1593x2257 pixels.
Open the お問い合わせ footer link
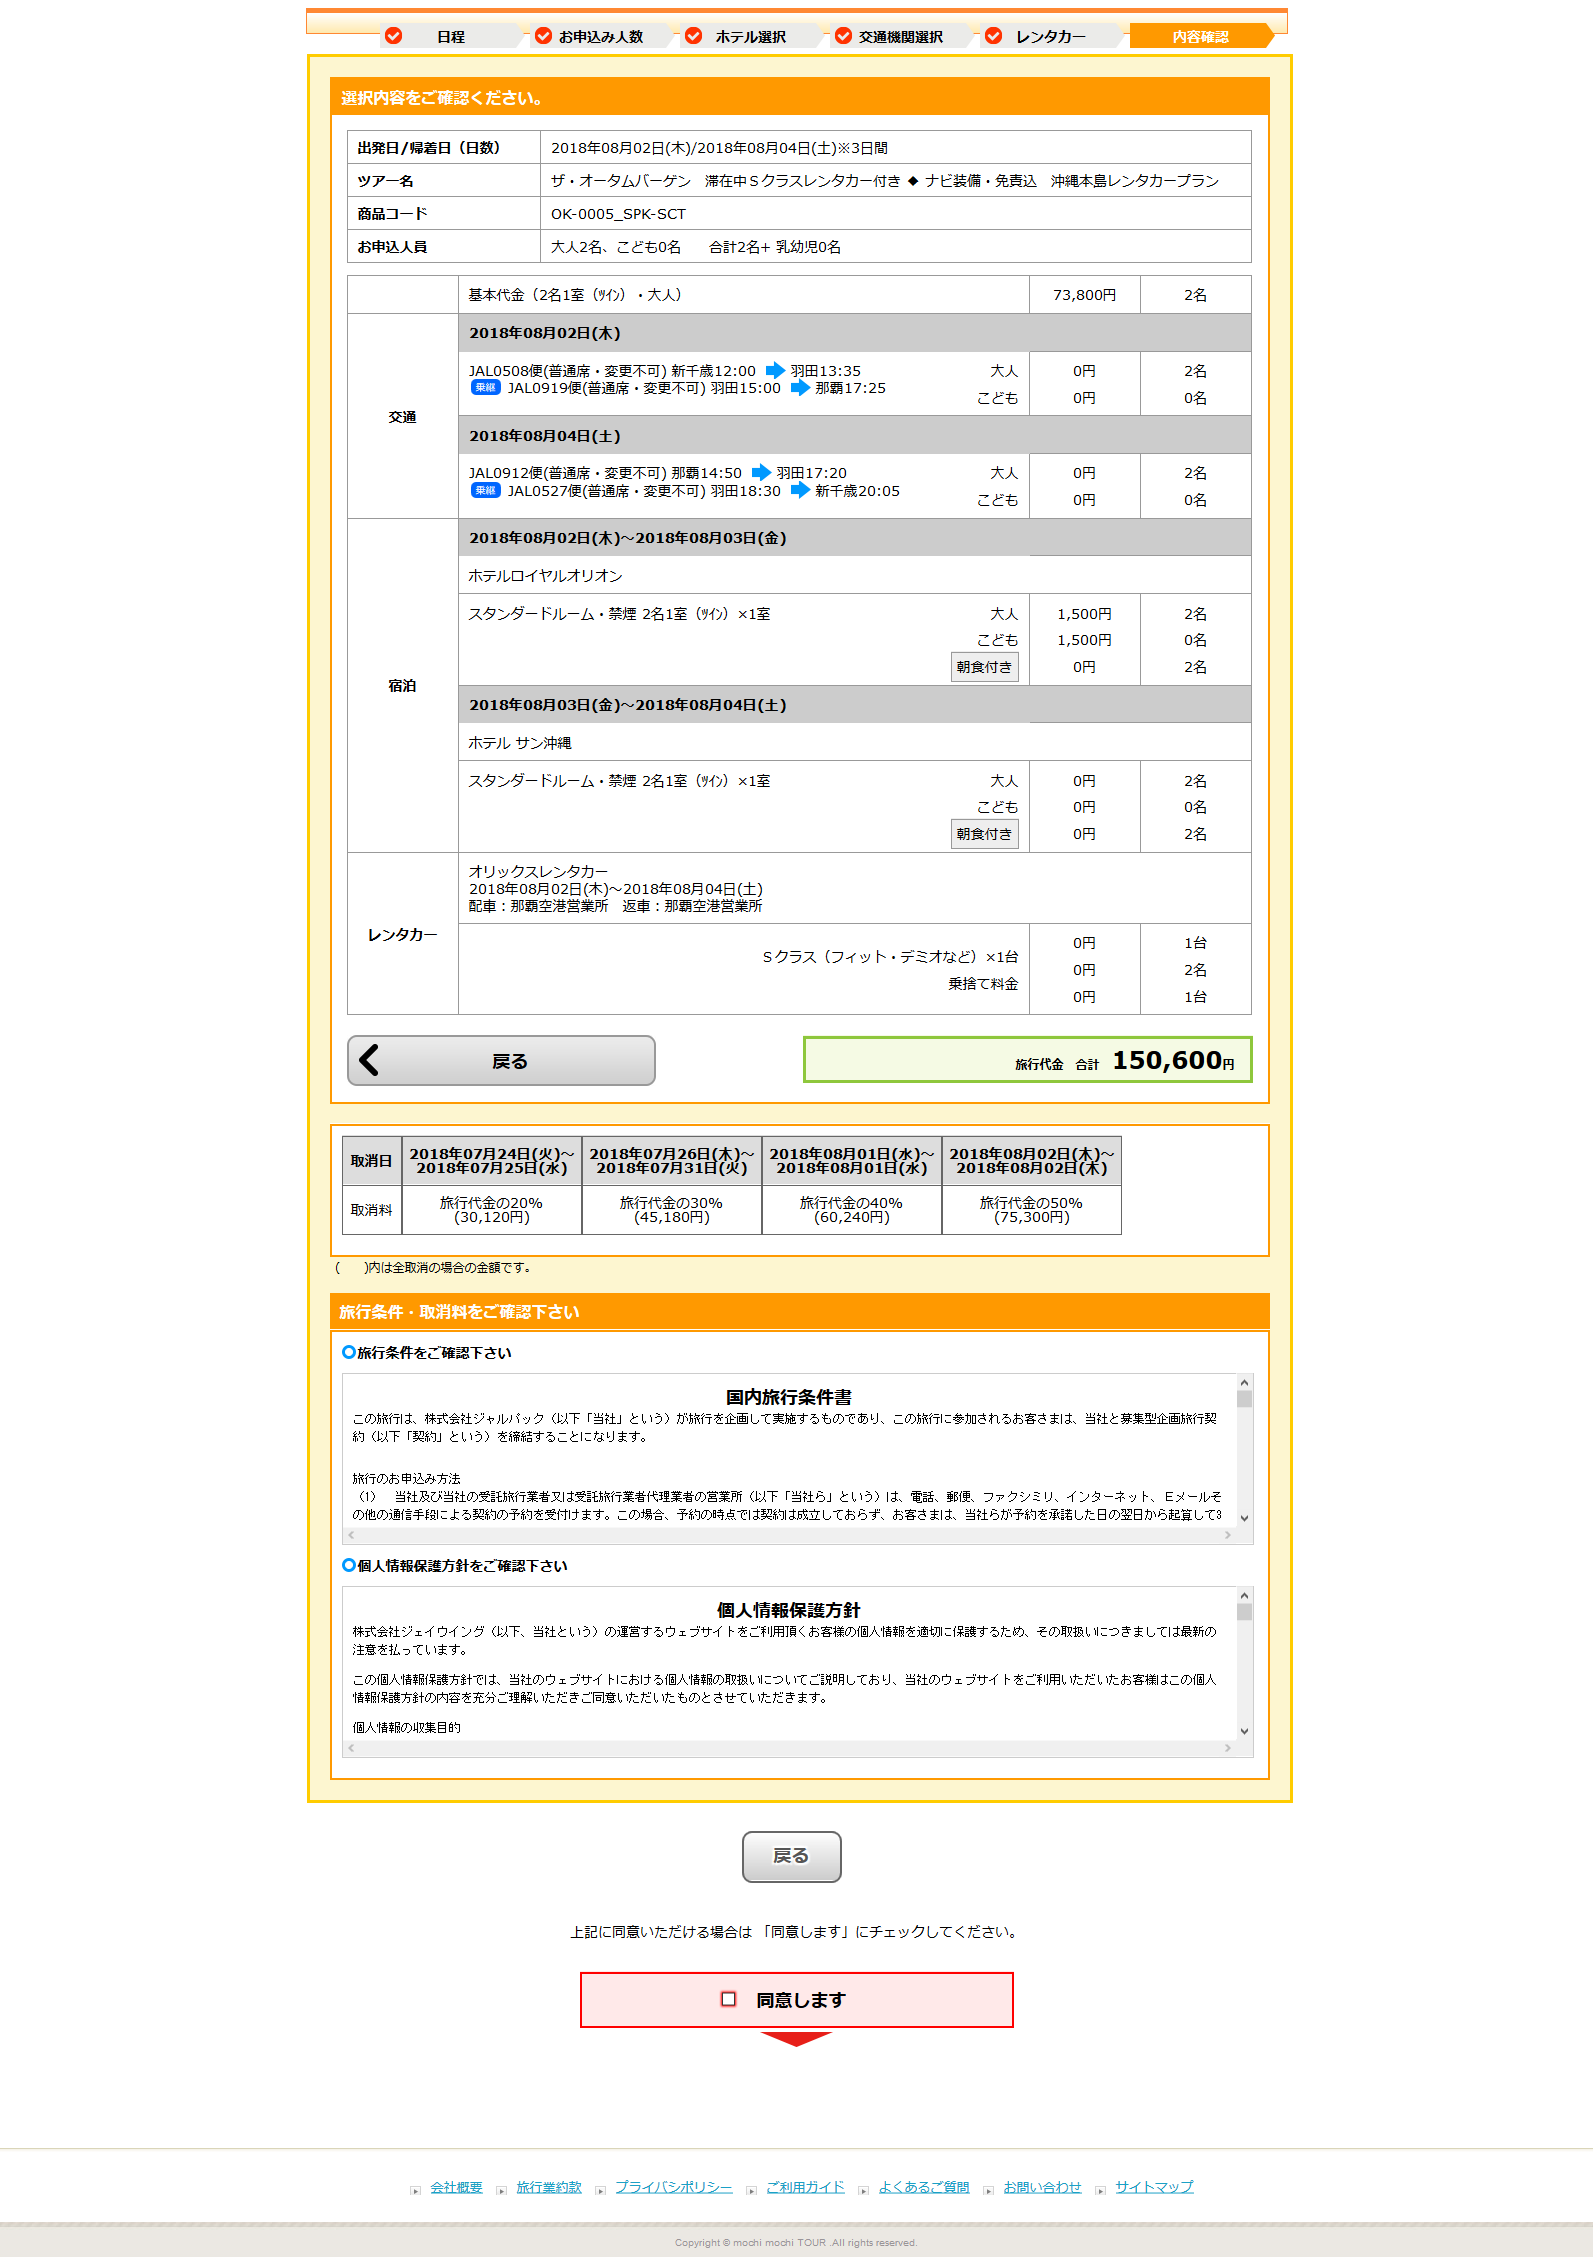pos(1043,2187)
